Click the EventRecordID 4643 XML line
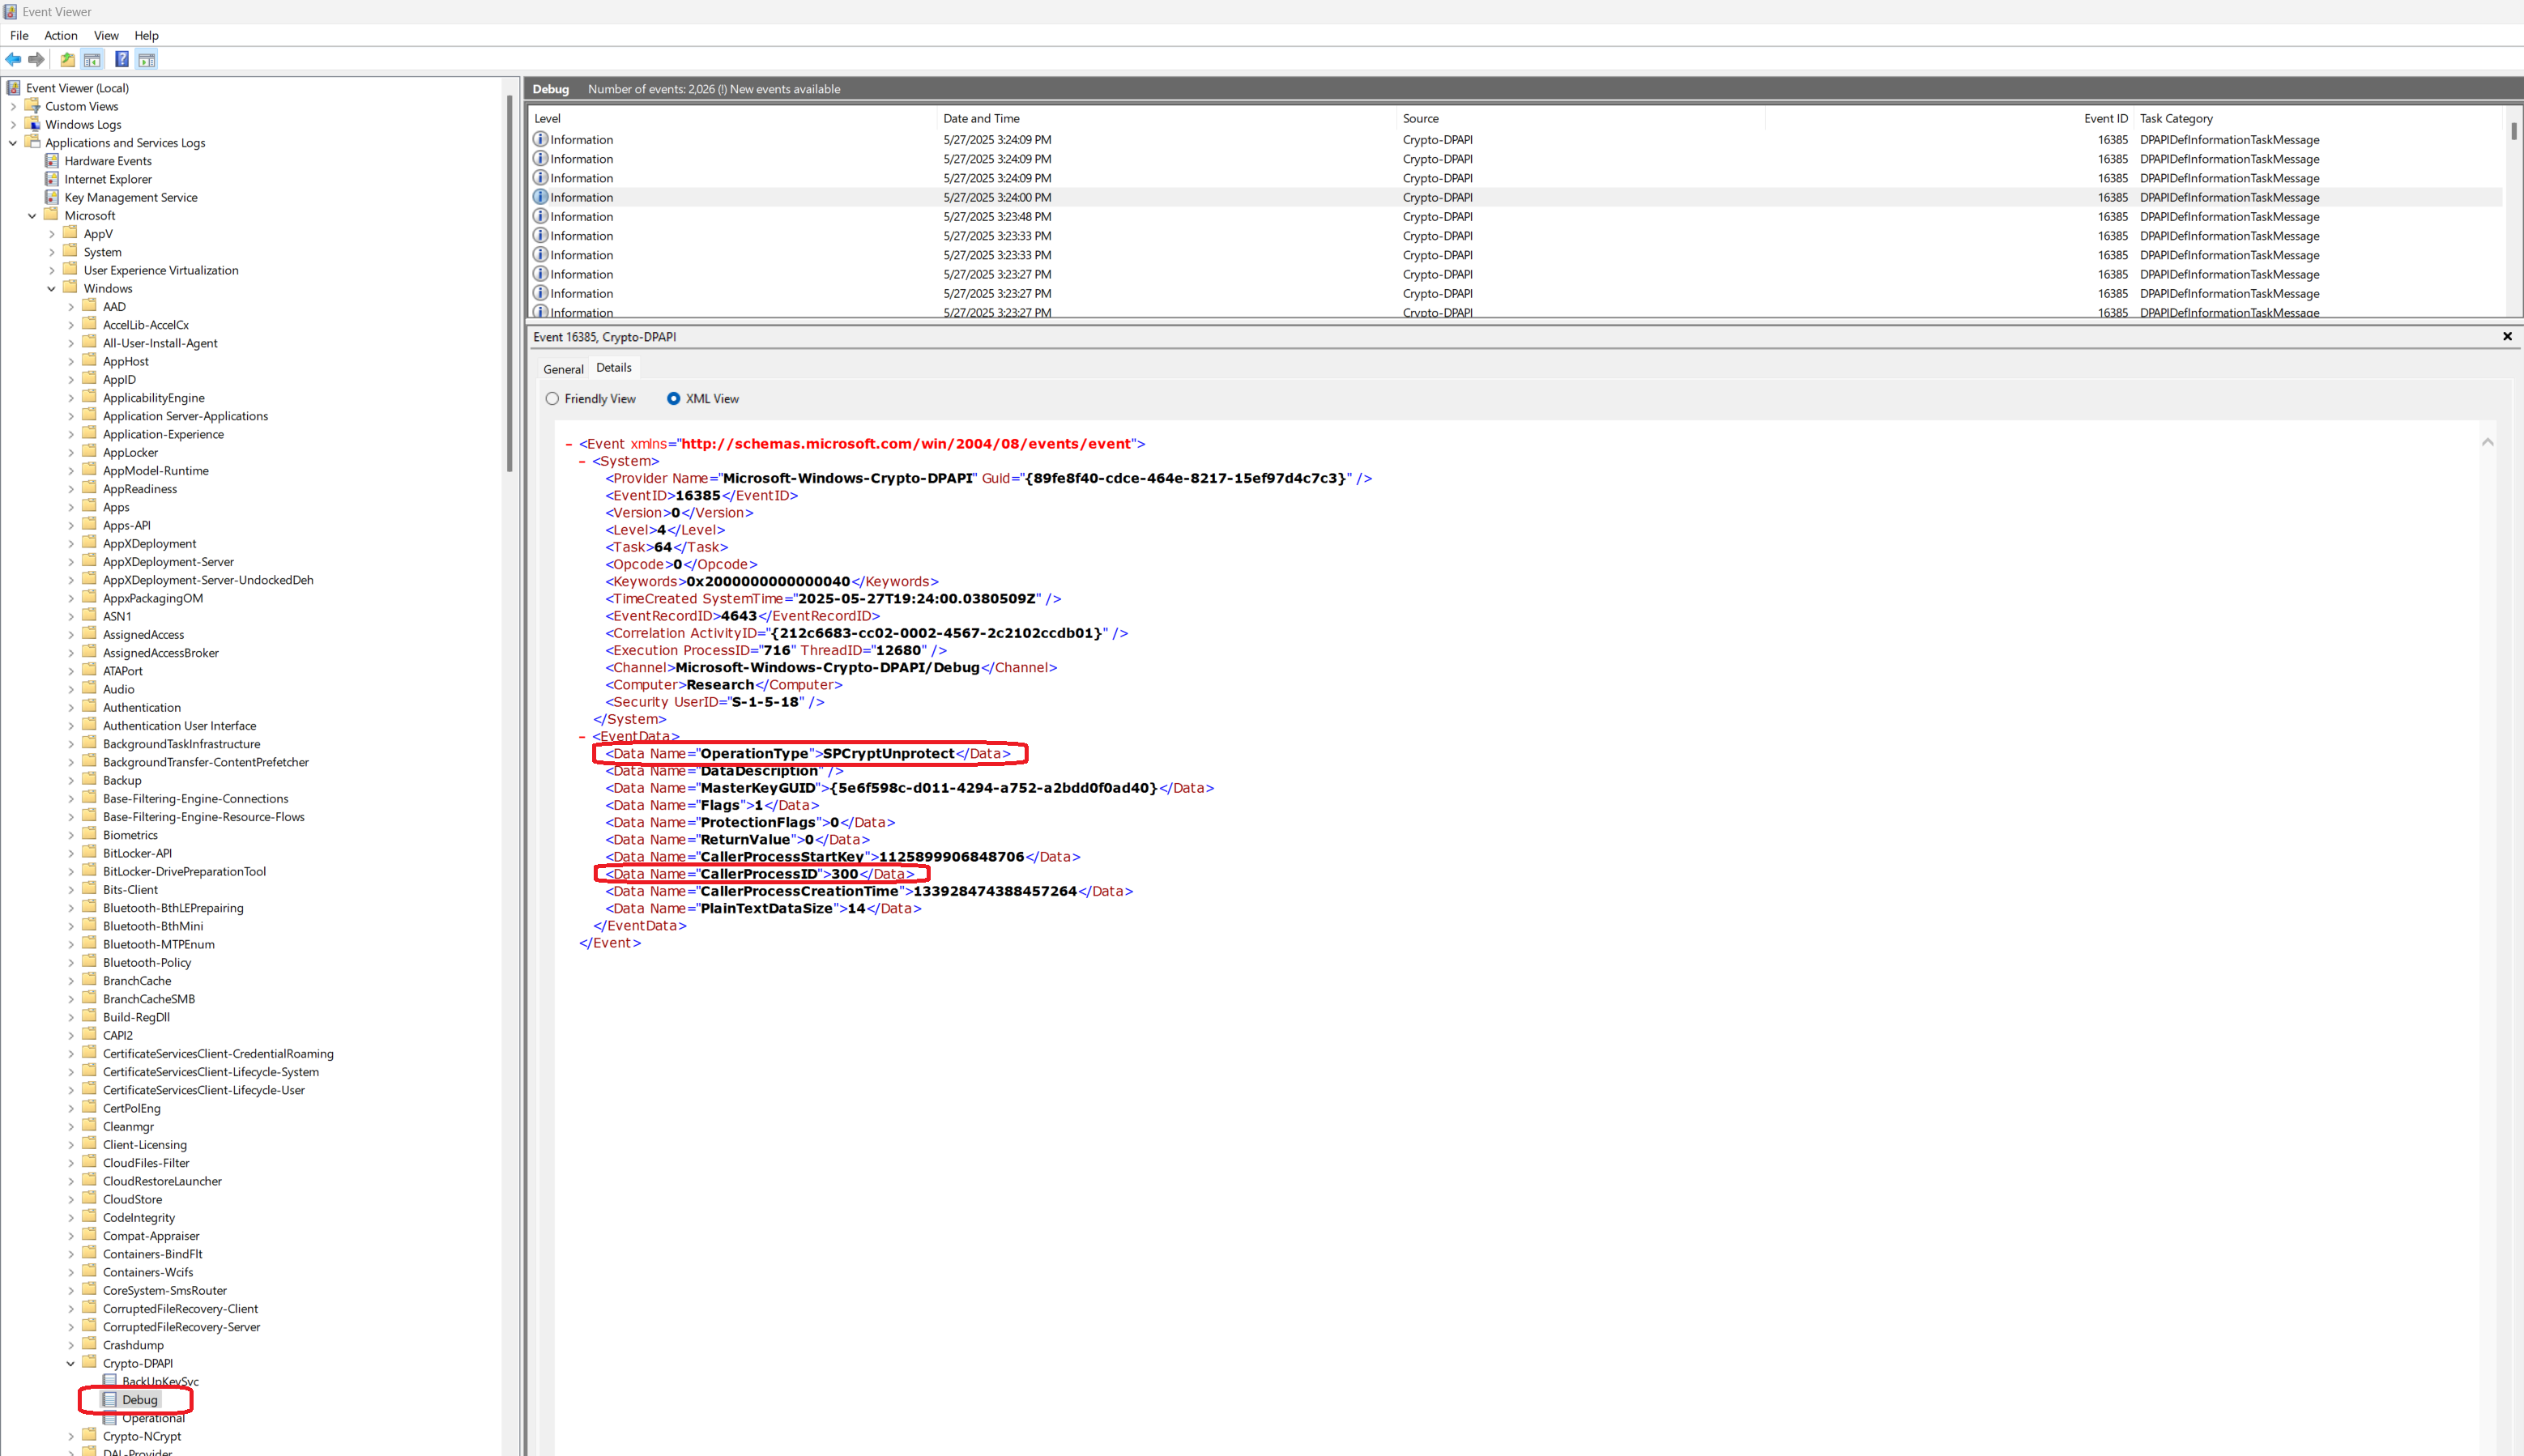 742,617
